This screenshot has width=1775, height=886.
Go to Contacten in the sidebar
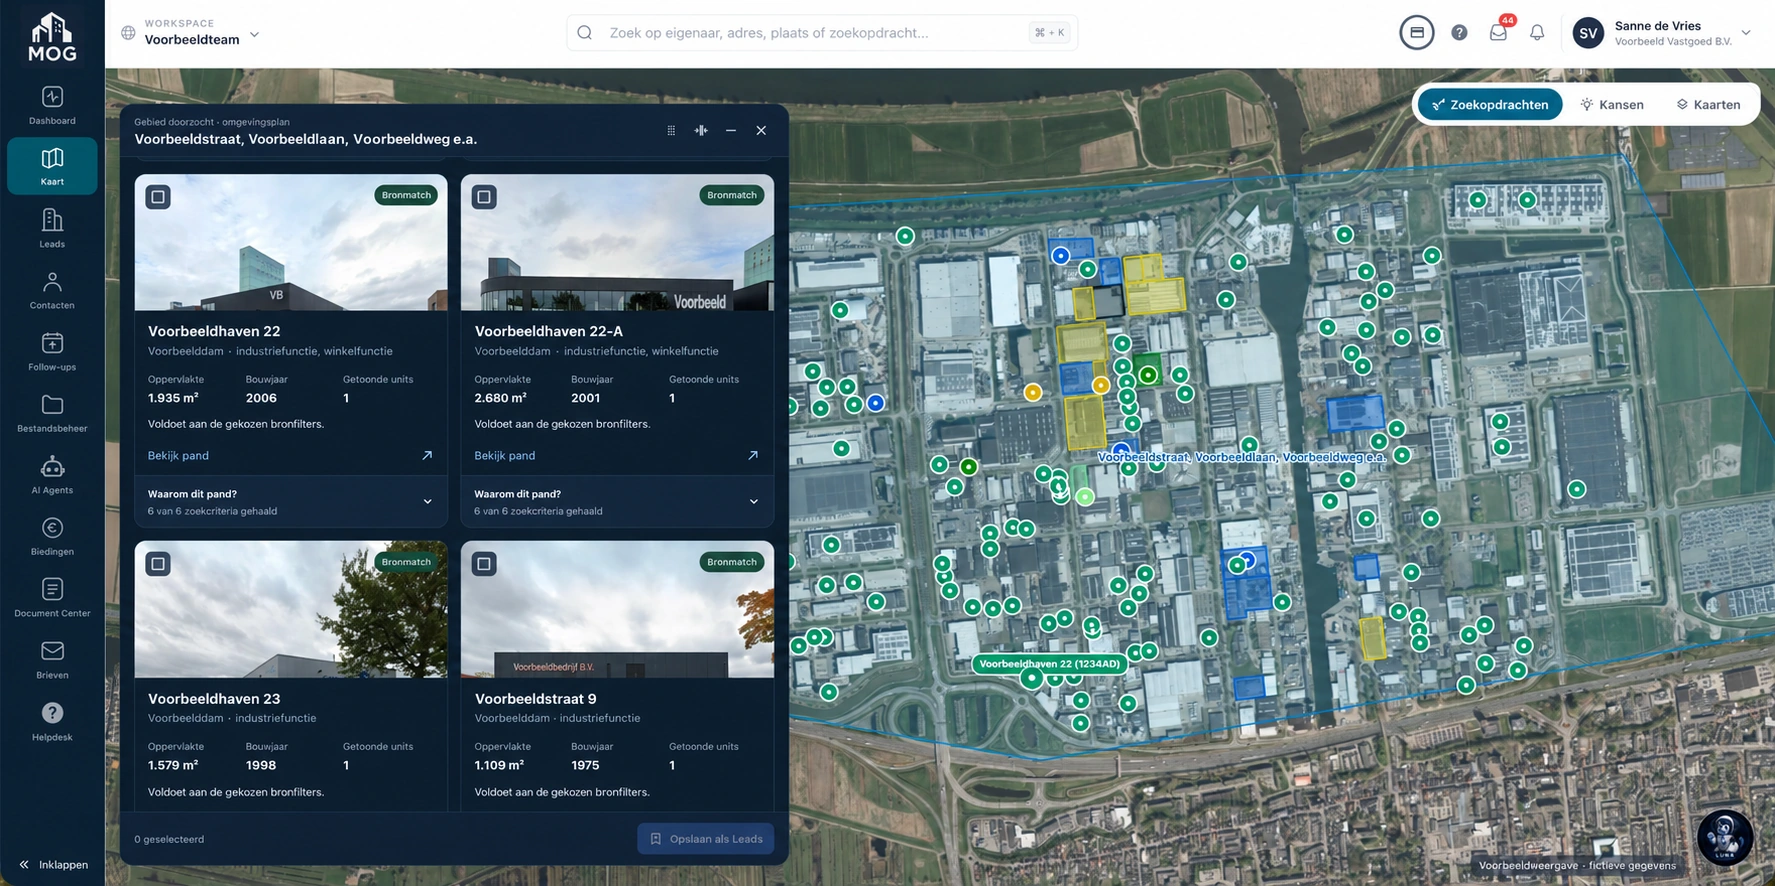(52, 290)
